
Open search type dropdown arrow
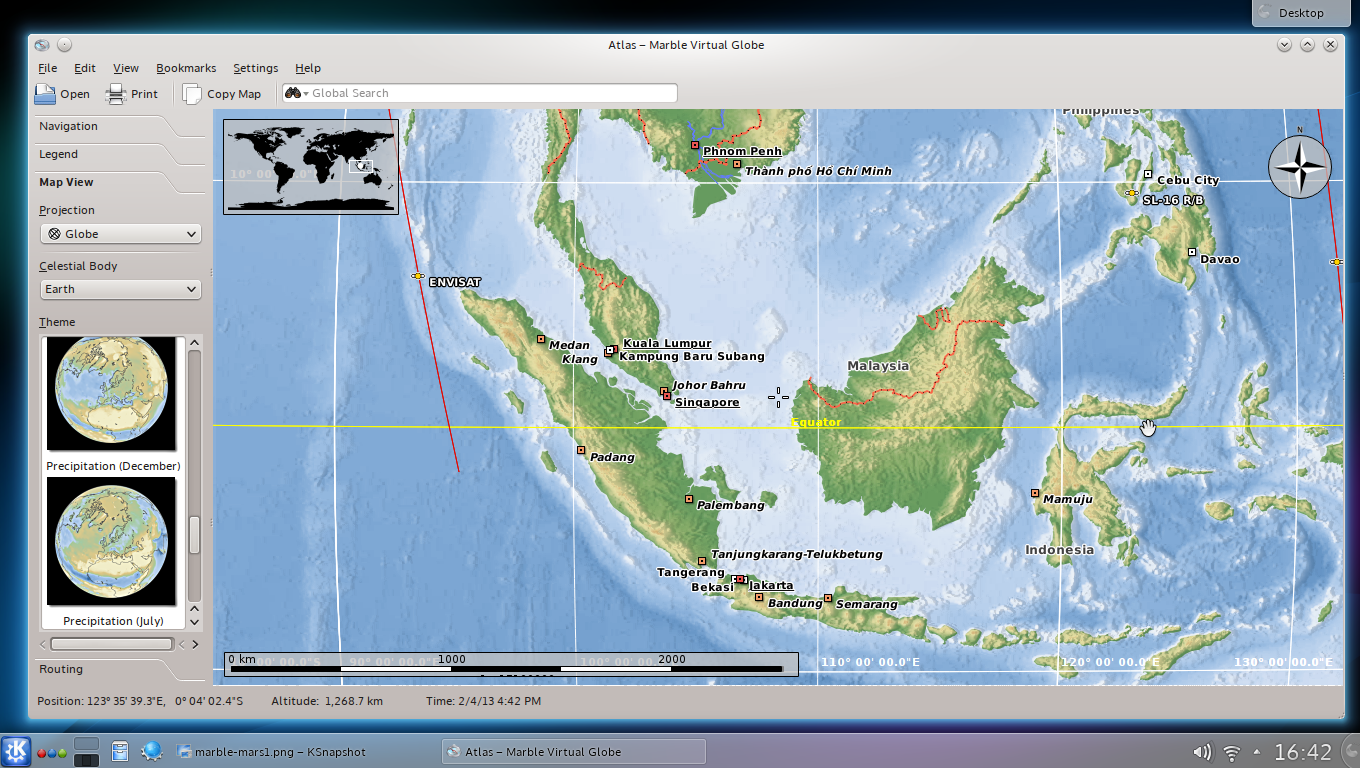(x=306, y=94)
